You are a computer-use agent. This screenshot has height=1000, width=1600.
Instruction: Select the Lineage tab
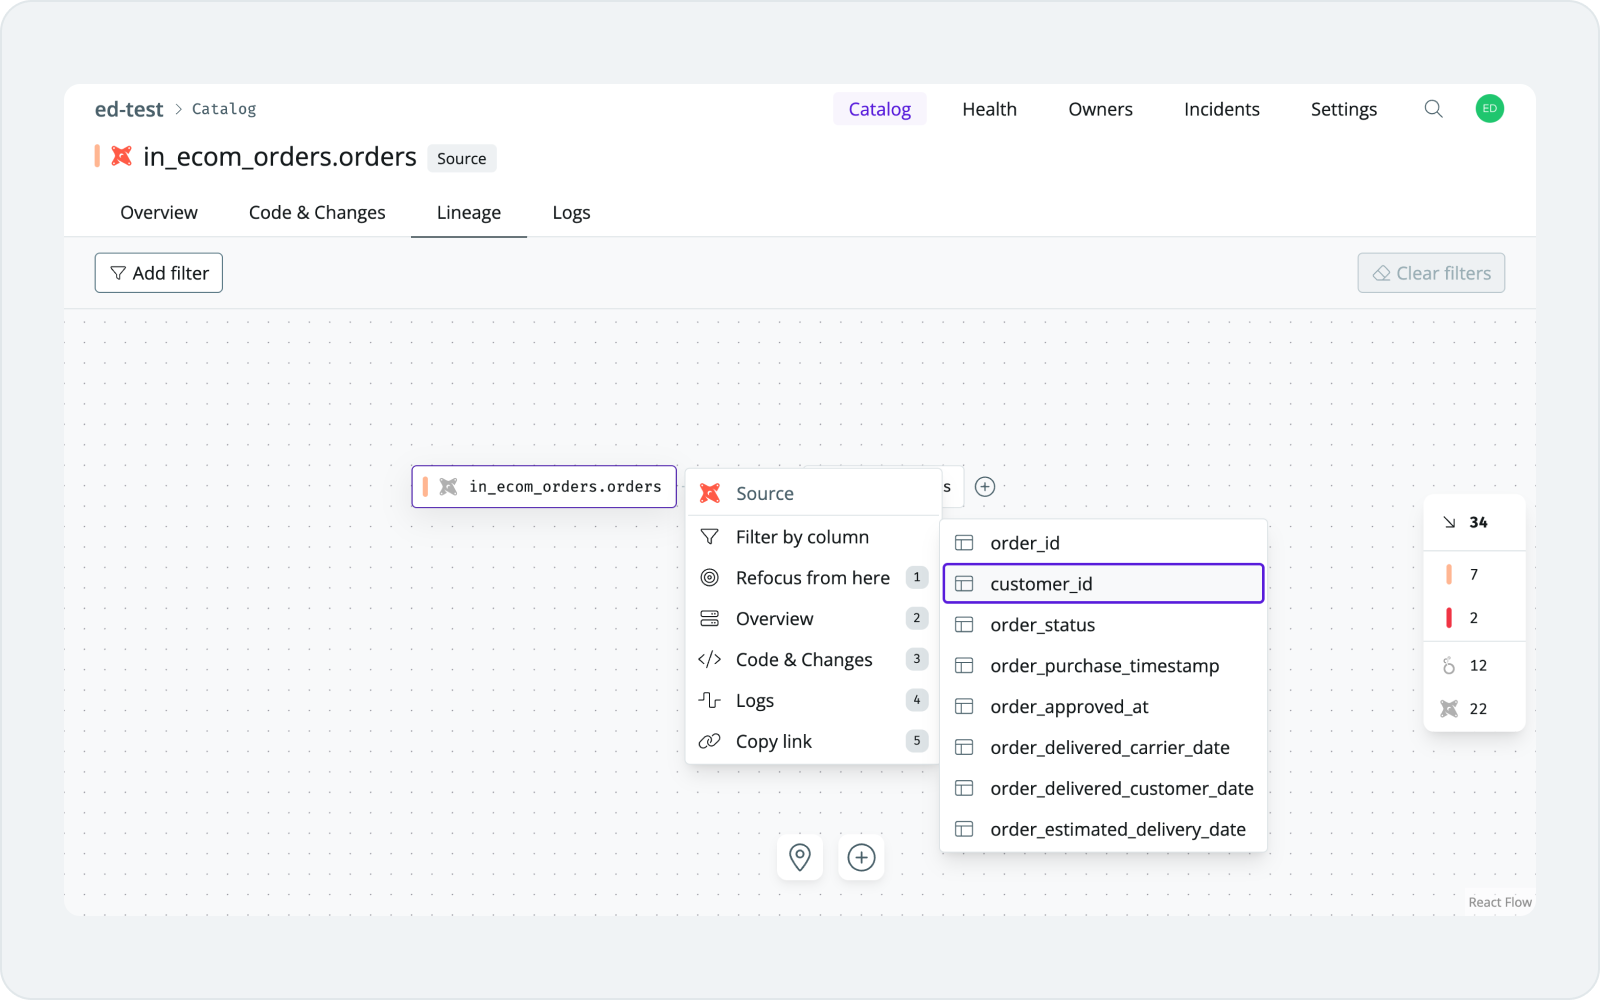click(469, 212)
